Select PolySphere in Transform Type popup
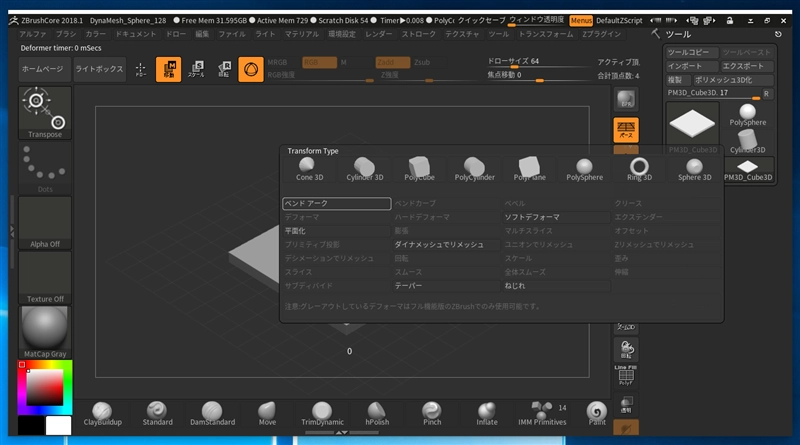Image resolution: width=800 pixels, height=445 pixels. coord(585,169)
